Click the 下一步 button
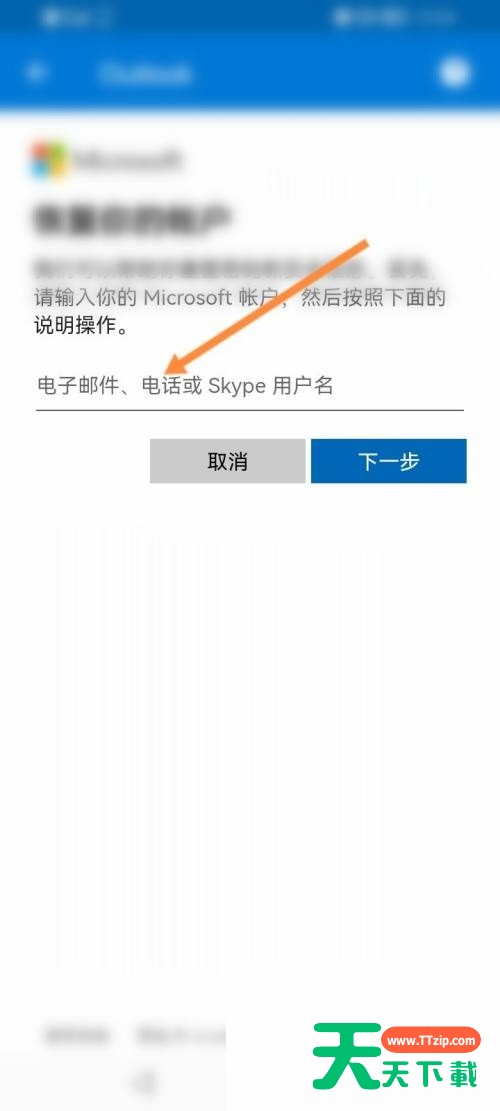 click(x=389, y=461)
